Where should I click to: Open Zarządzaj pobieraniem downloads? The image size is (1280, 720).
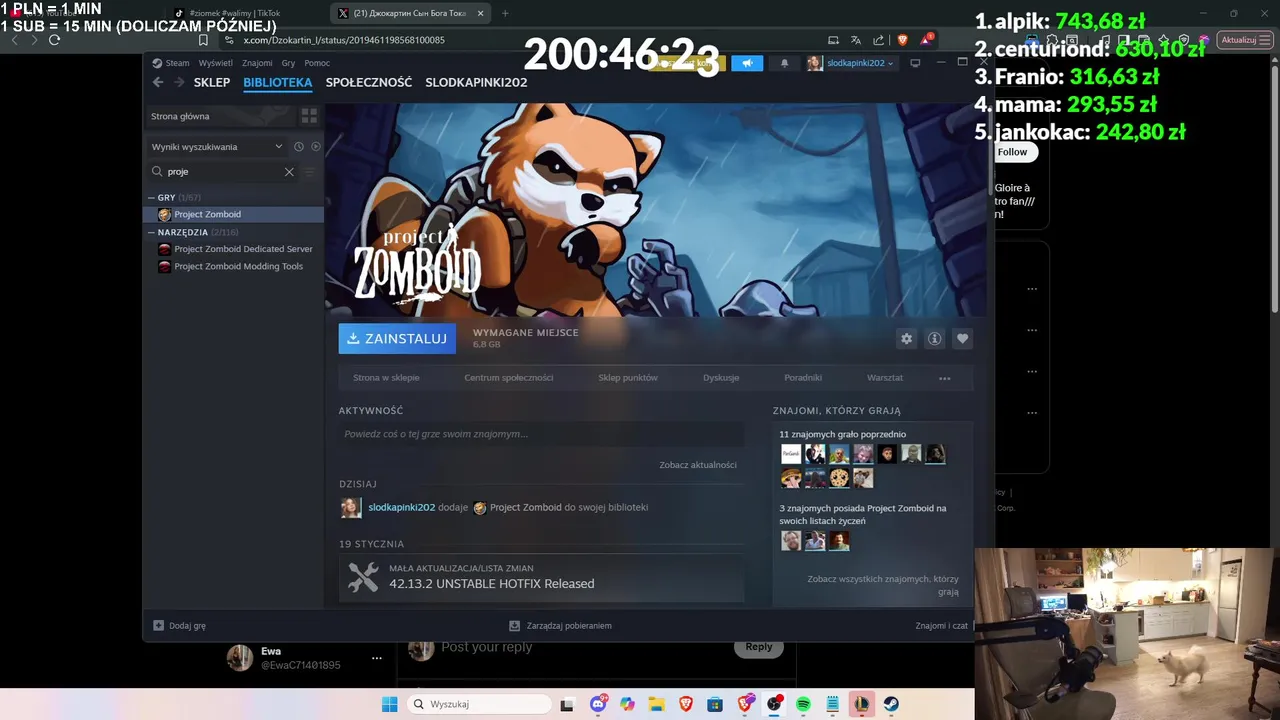tap(560, 626)
